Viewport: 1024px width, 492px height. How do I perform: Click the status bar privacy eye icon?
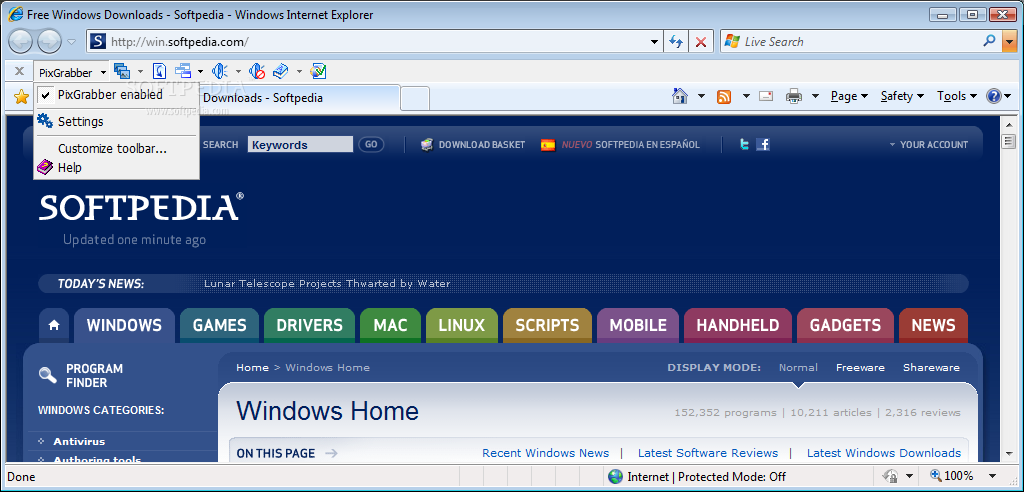coord(890,476)
